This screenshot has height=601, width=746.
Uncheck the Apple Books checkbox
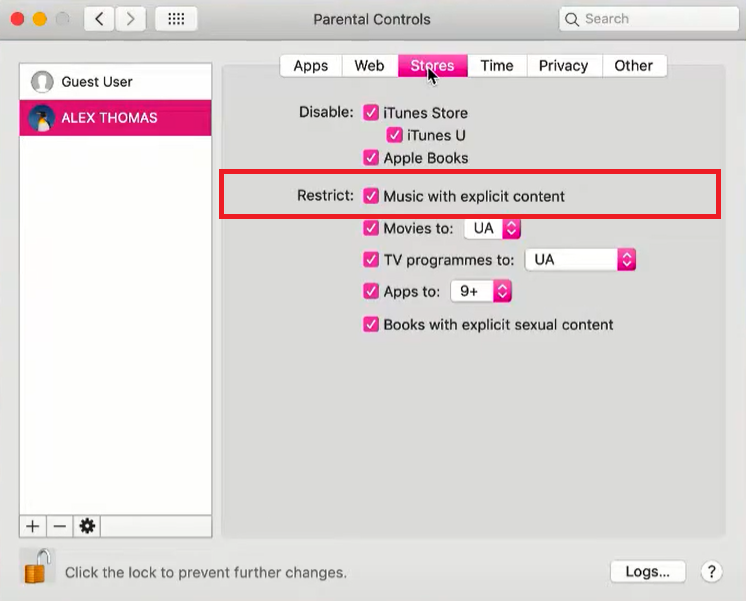click(x=371, y=158)
